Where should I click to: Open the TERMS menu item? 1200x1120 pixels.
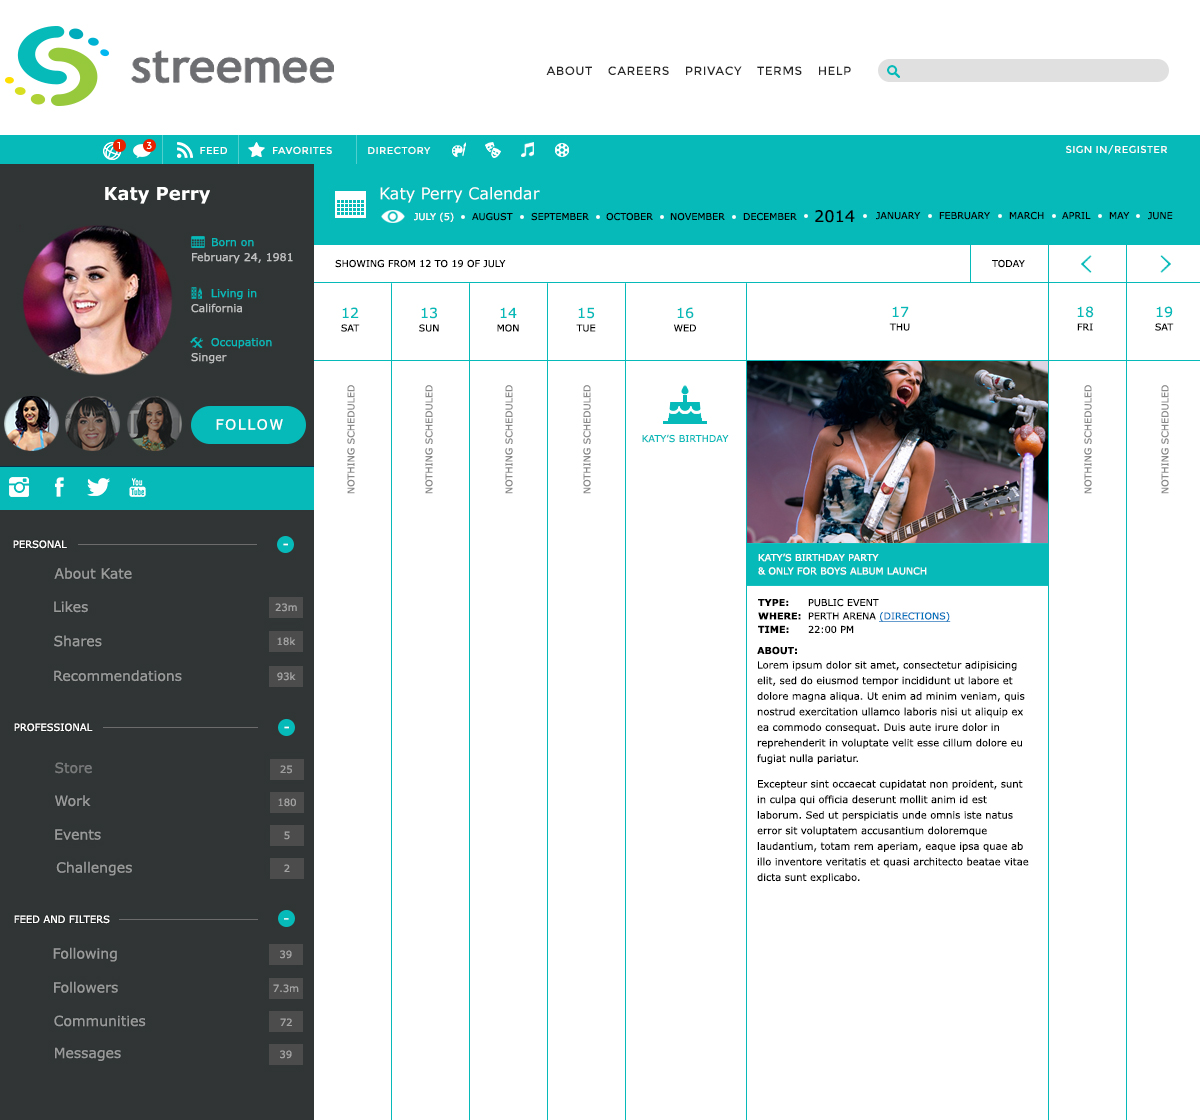[x=779, y=71]
